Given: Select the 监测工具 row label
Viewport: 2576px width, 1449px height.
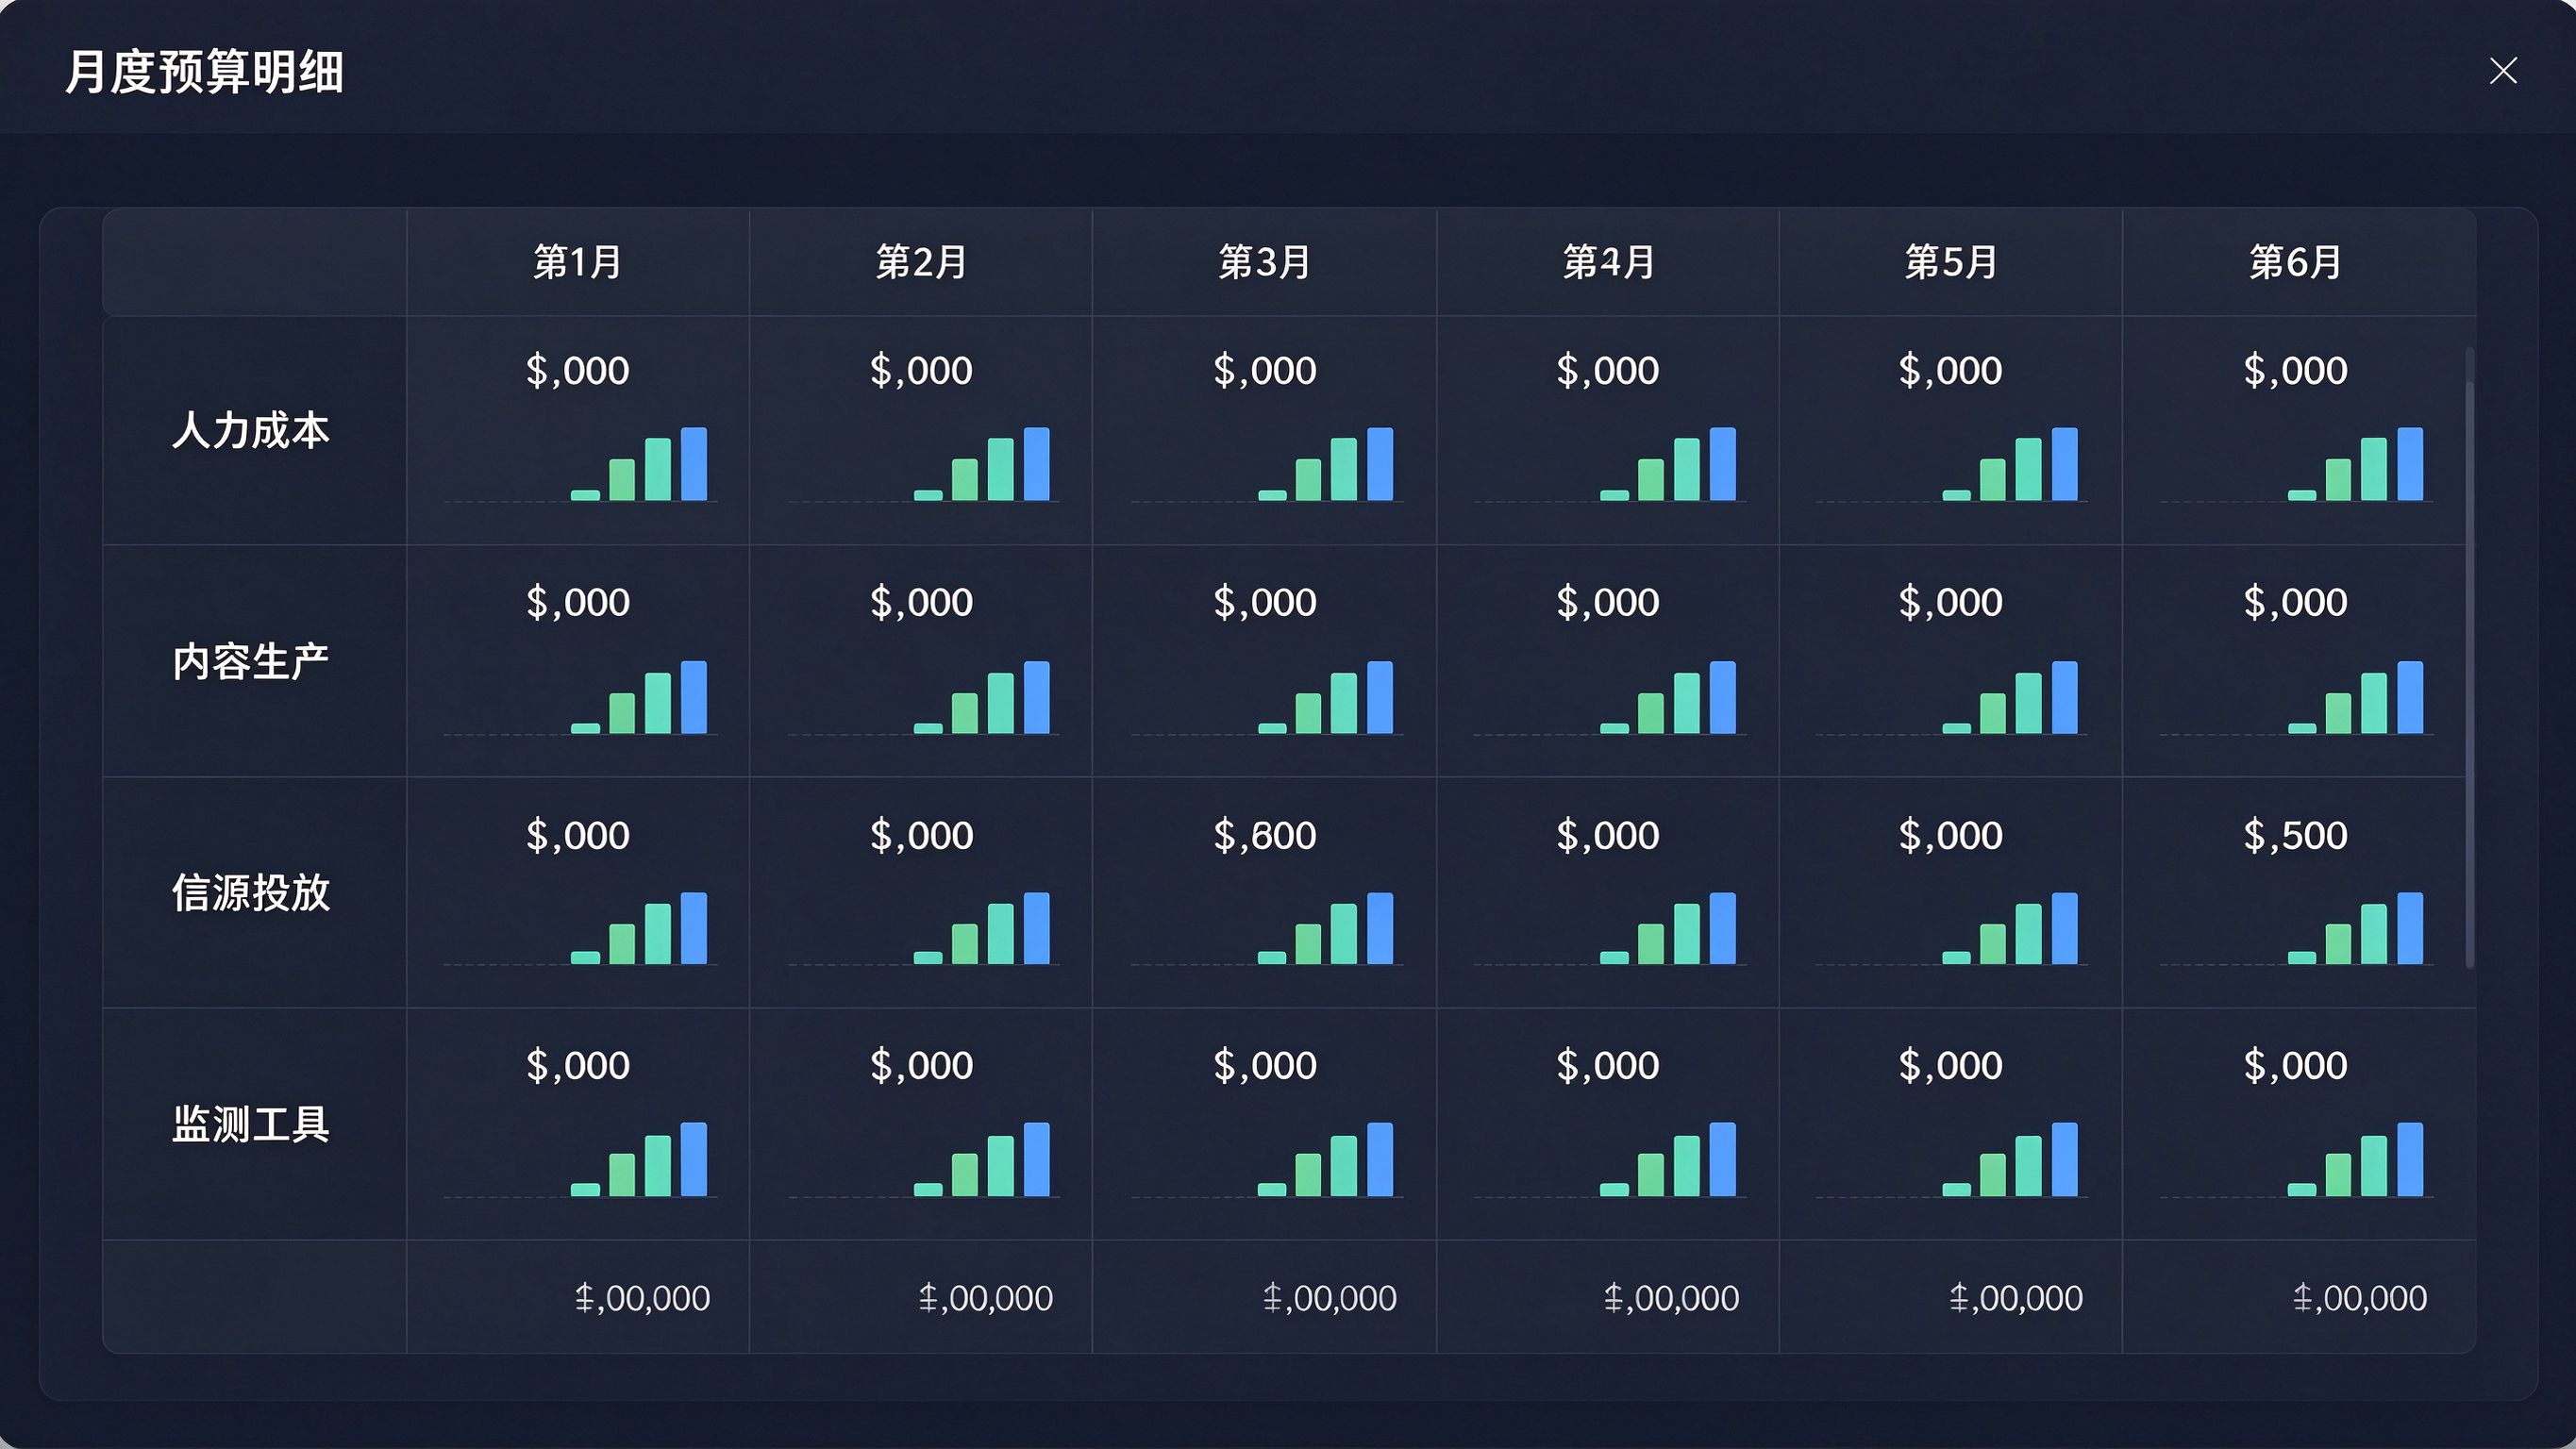Looking at the screenshot, I should 251,1124.
